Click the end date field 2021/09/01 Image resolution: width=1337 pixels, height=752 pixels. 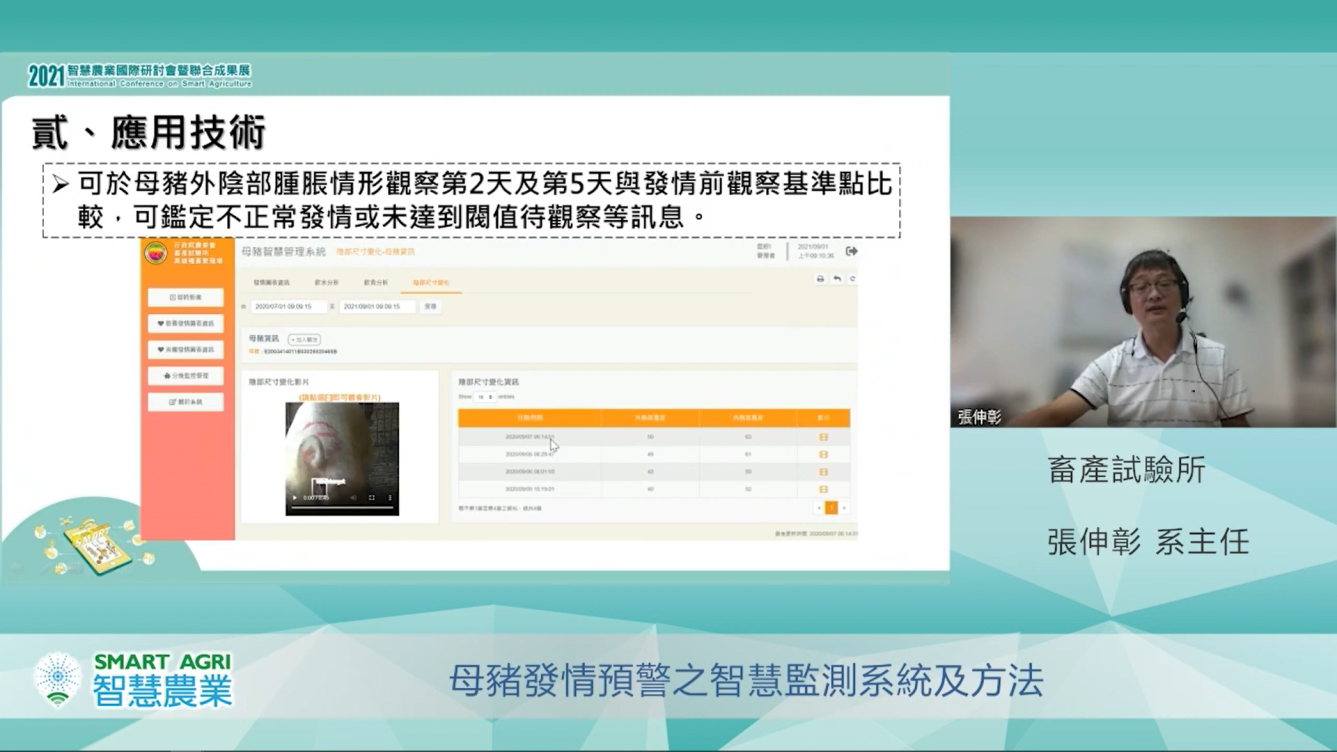(377, 307)
